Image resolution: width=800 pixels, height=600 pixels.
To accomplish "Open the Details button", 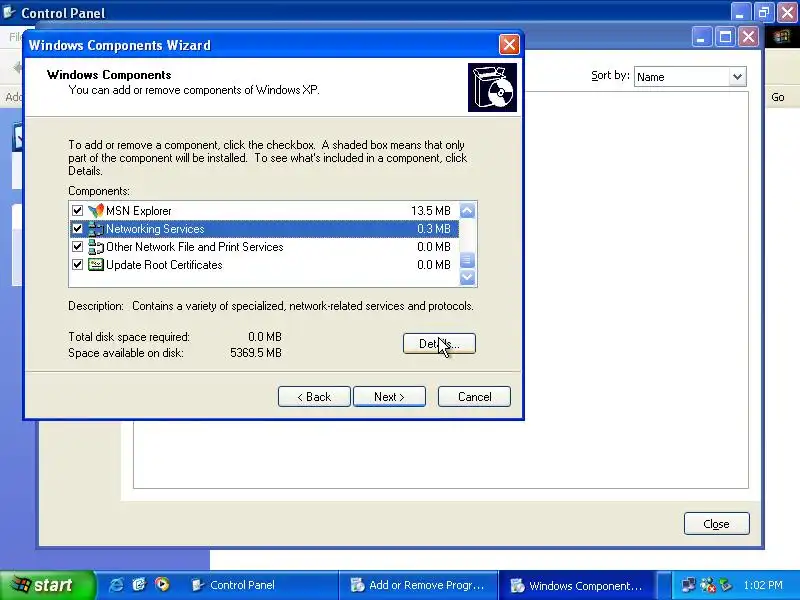I will tap(439, 343).
